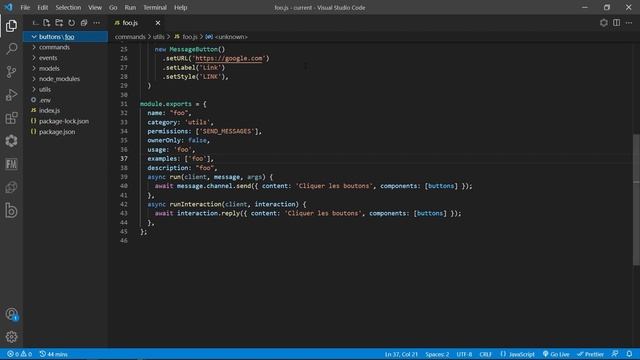Expand the commands folder

65,47
